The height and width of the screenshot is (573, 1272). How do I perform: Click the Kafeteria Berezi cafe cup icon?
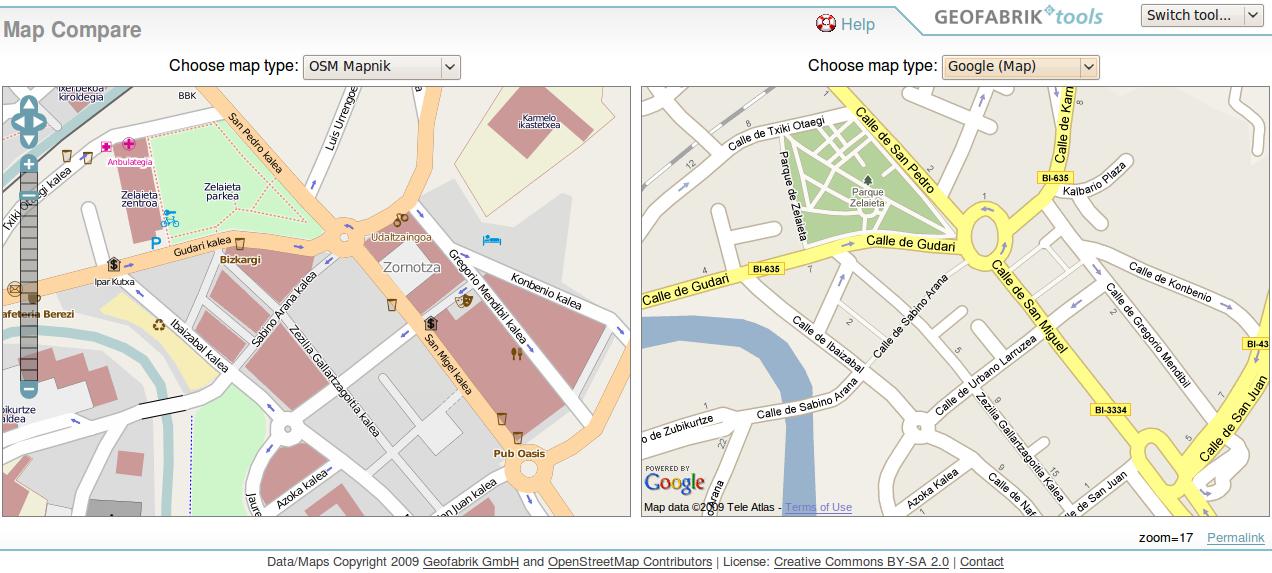[35, 299]
